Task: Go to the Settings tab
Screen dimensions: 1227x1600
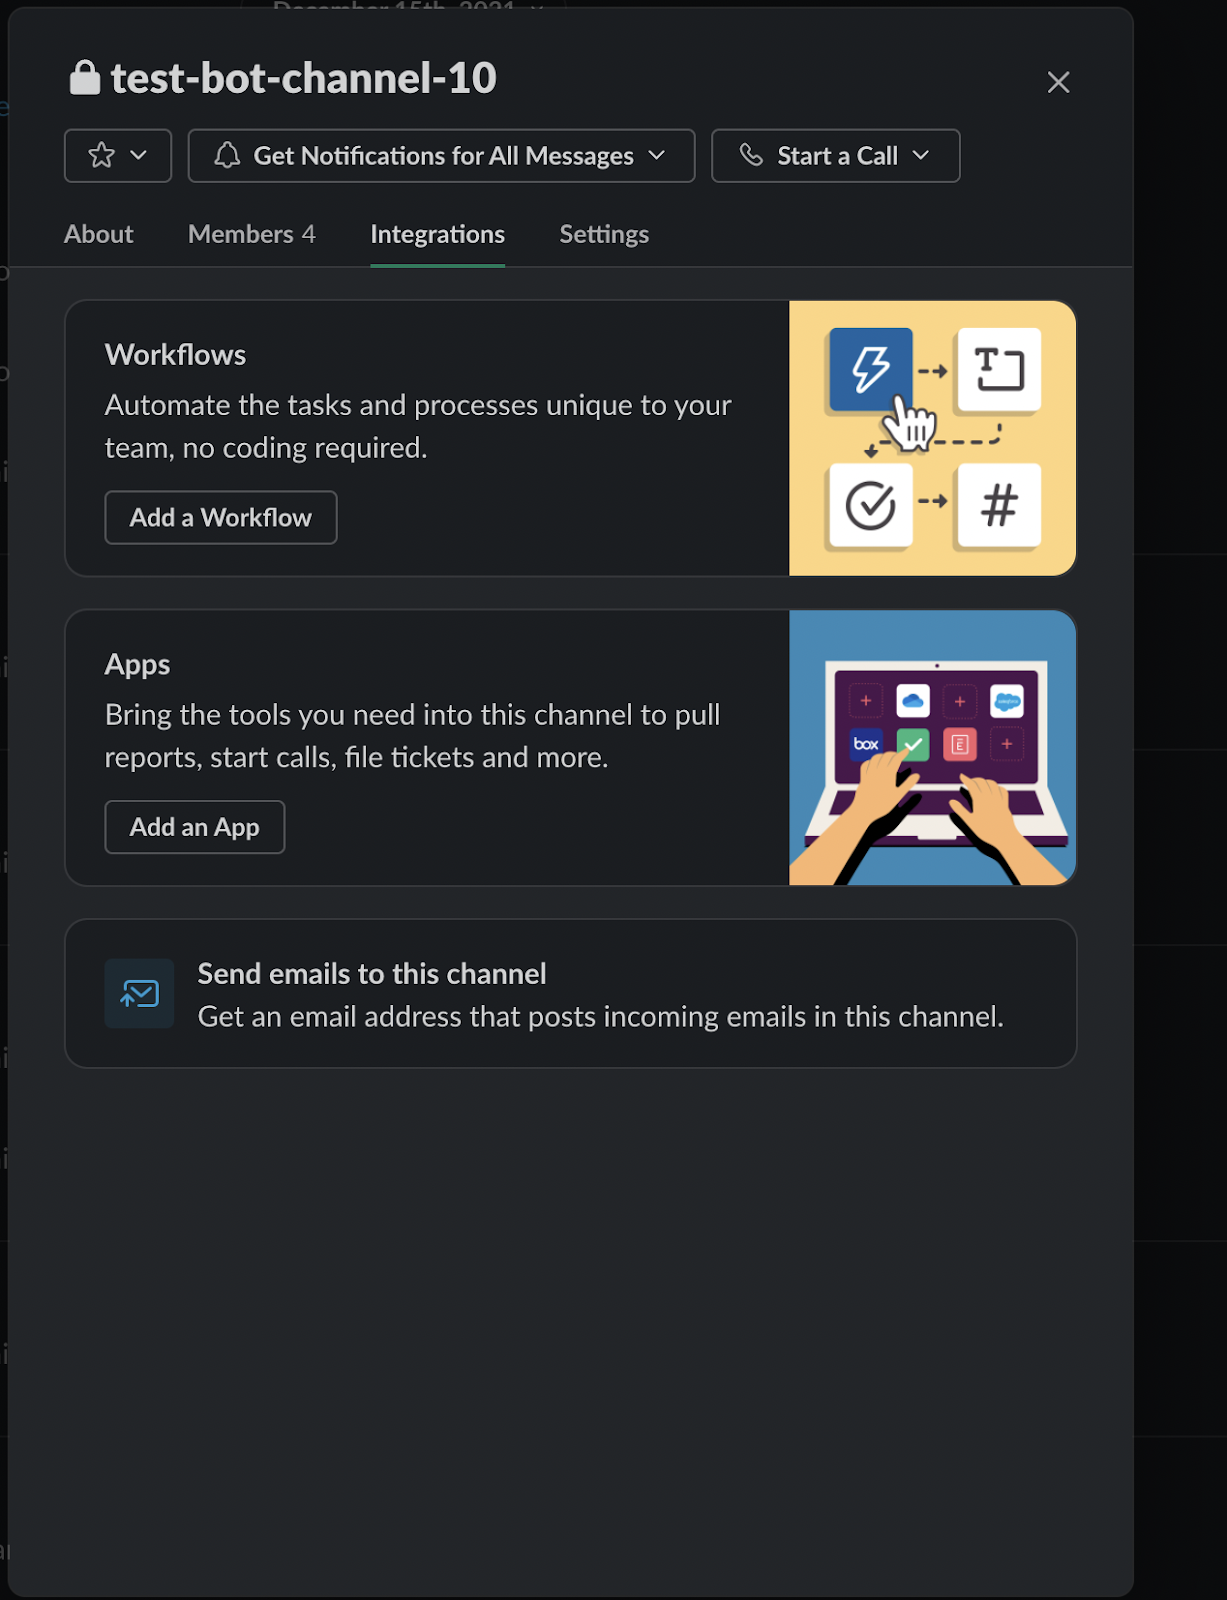Action: (x=604, y=234)
